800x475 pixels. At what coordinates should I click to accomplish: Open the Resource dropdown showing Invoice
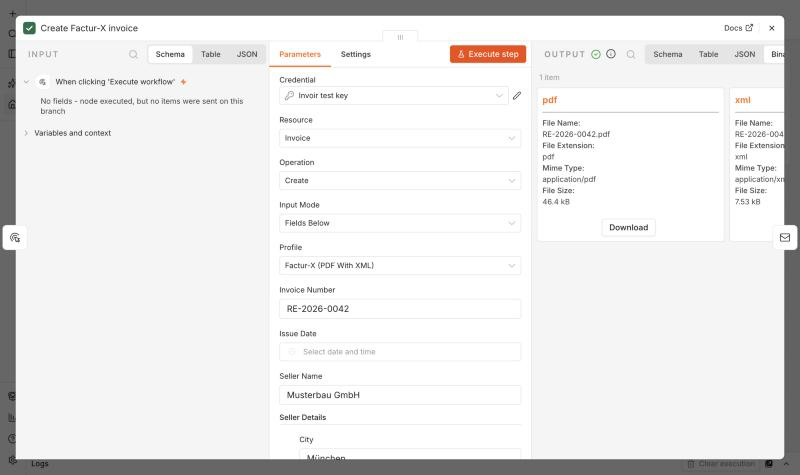tap(400, 138)
